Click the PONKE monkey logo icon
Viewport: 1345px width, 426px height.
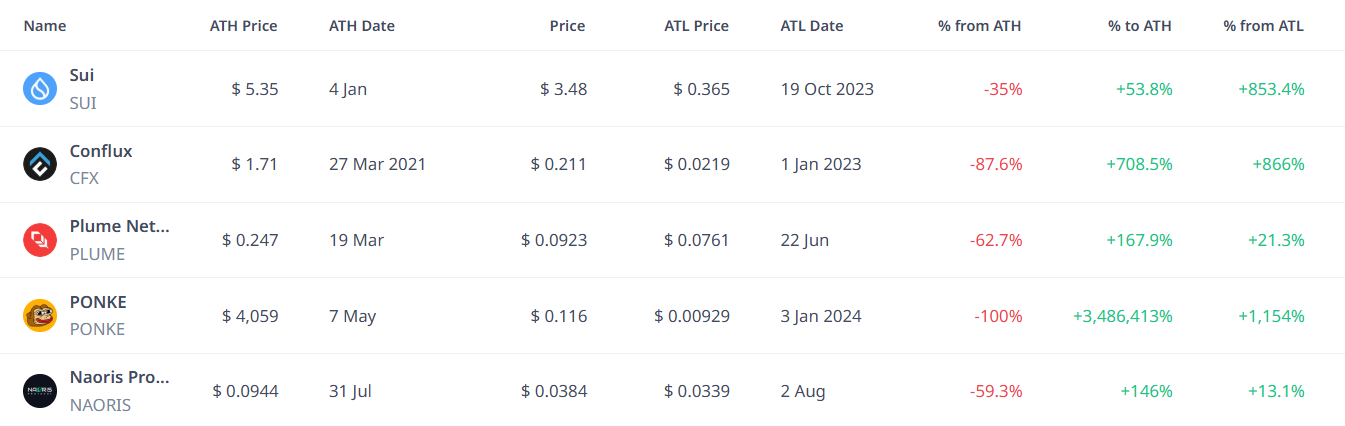(40, 316)
